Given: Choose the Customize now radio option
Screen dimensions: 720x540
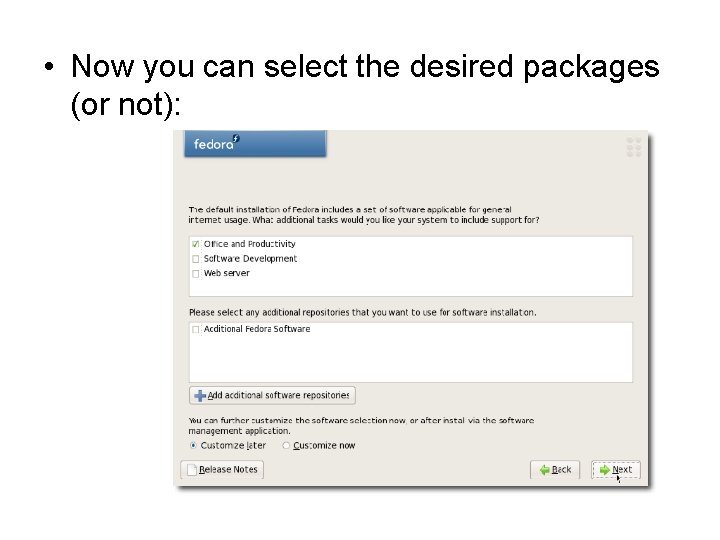Looking at the screenshot, I should tap(287, 446).
